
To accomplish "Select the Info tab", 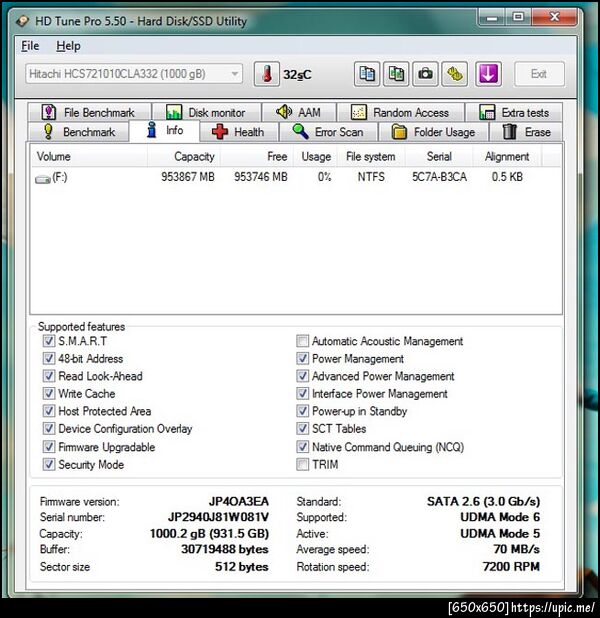I will click(x=164, y=130).
